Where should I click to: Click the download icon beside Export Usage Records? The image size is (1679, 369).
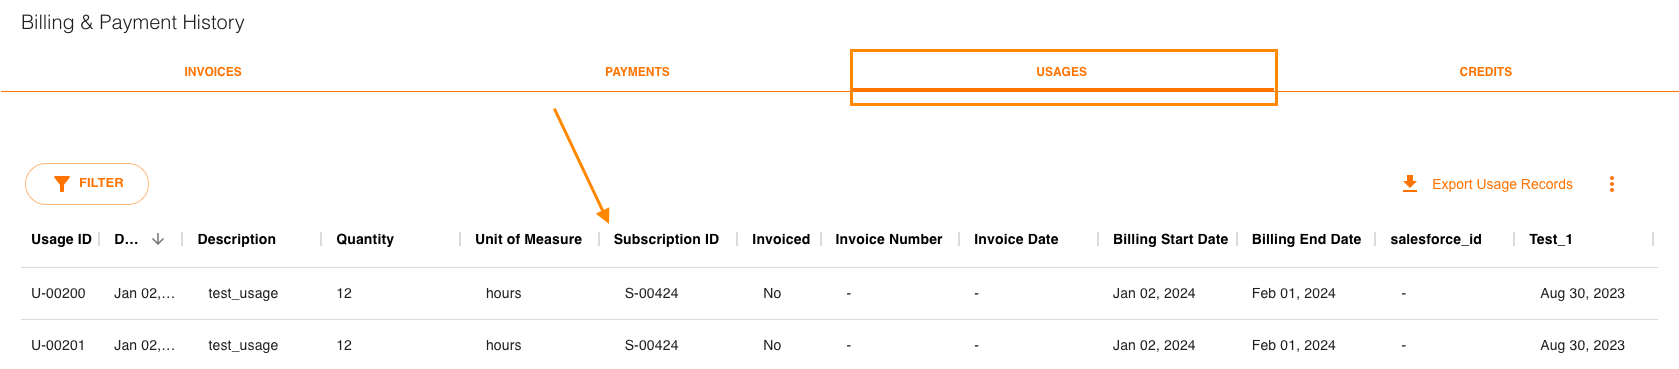[1409, 184]
